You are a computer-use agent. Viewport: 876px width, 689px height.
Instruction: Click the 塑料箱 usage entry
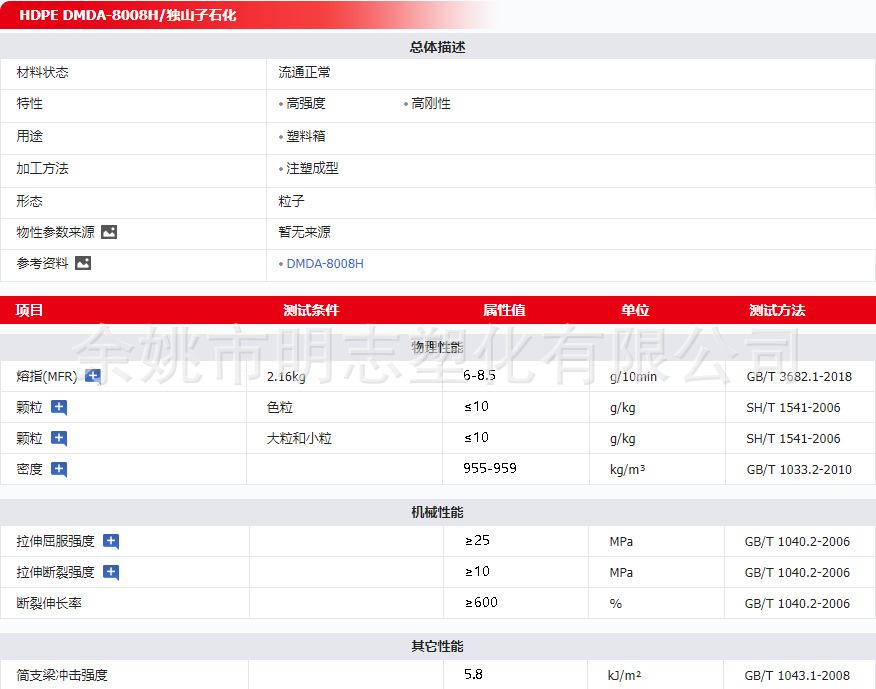(x=306, y=136)
